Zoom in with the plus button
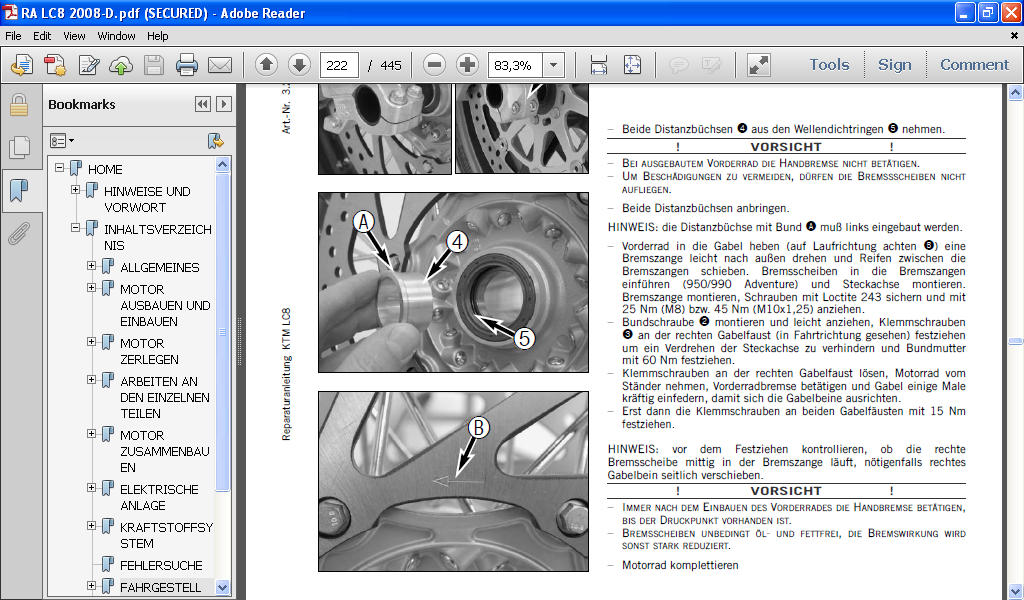1024x600 pixels. tap(467, 66)
